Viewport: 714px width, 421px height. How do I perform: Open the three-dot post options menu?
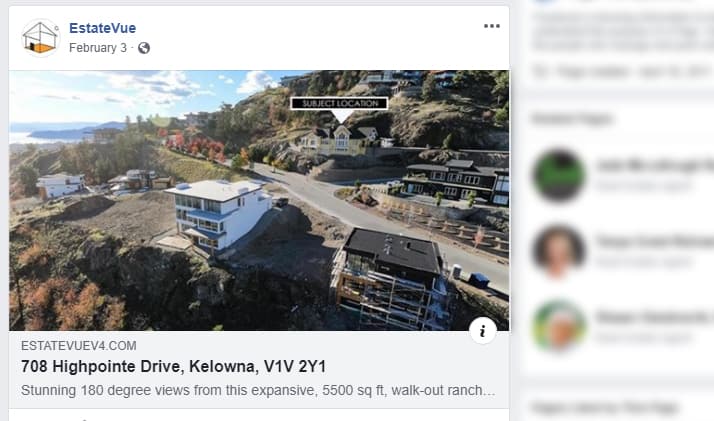click(492, 26)
